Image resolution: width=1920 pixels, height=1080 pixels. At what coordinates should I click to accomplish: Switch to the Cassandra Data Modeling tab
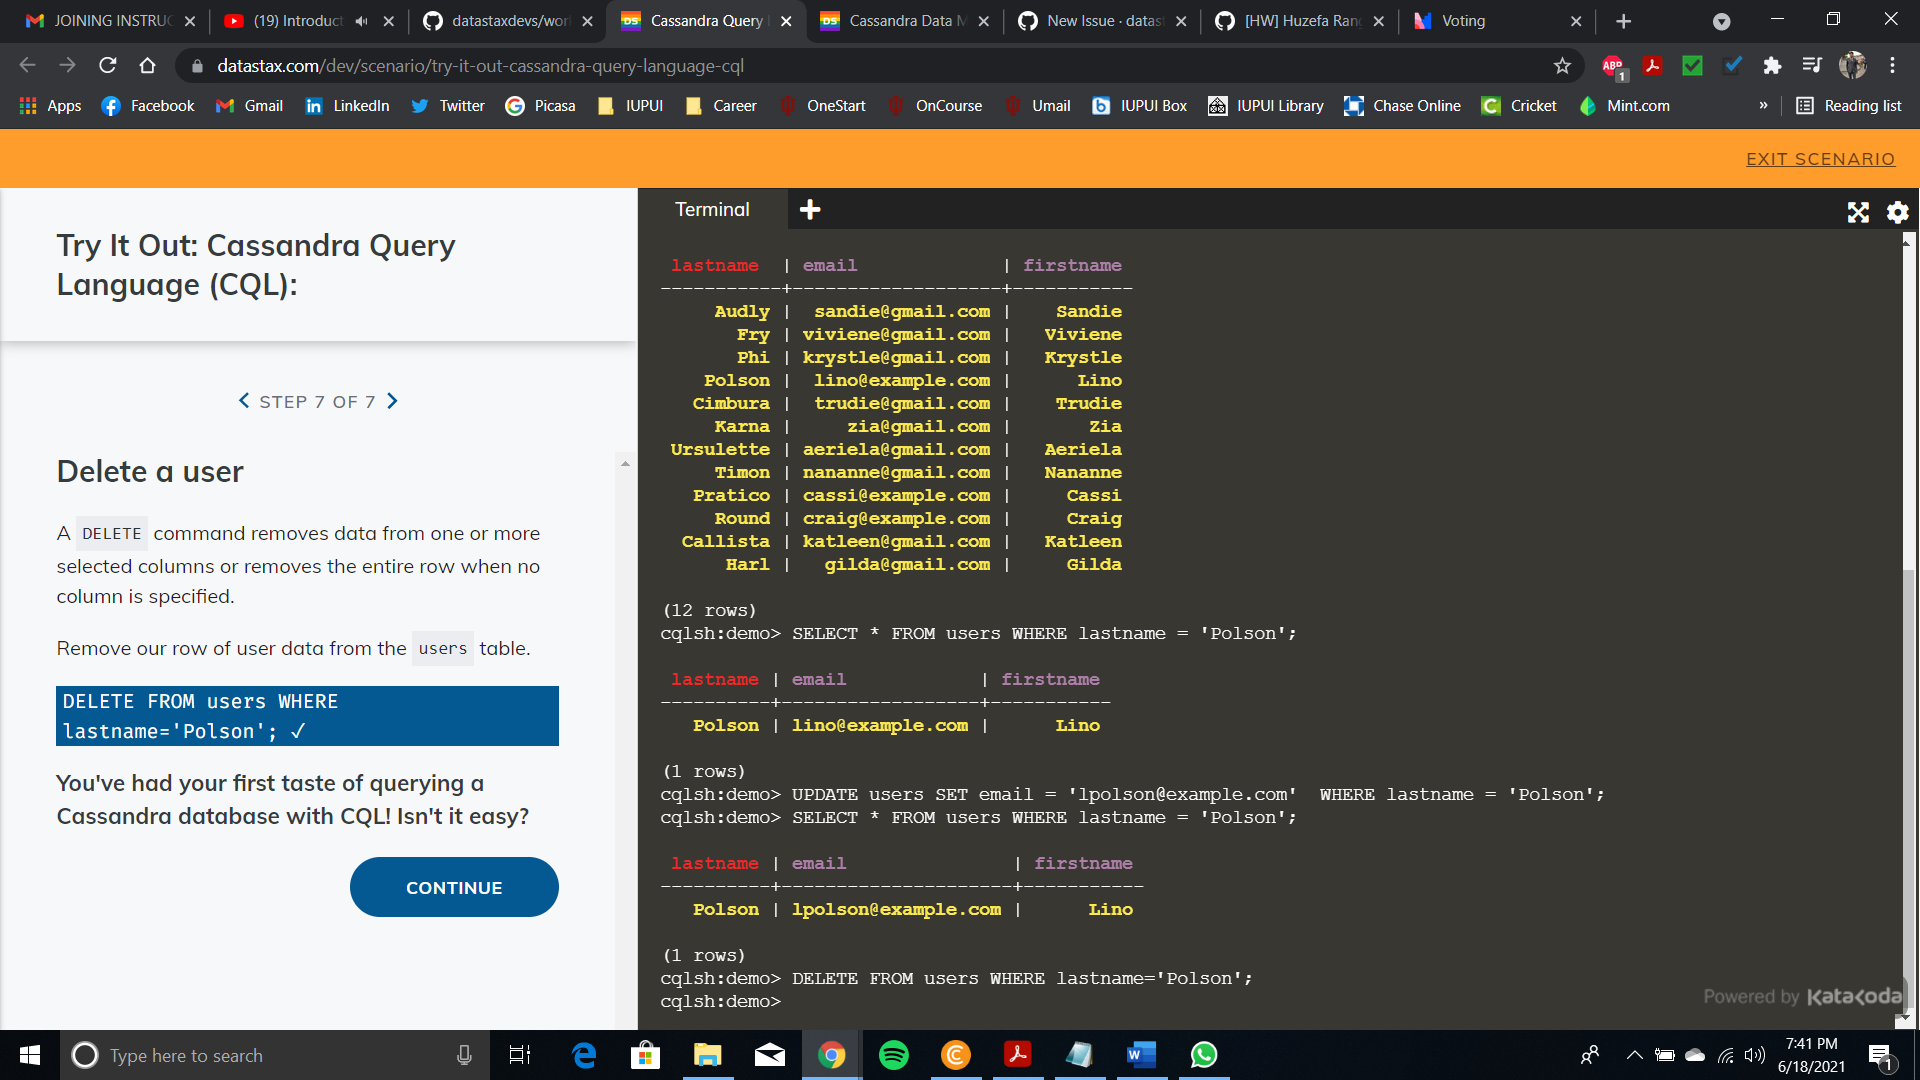900,20
